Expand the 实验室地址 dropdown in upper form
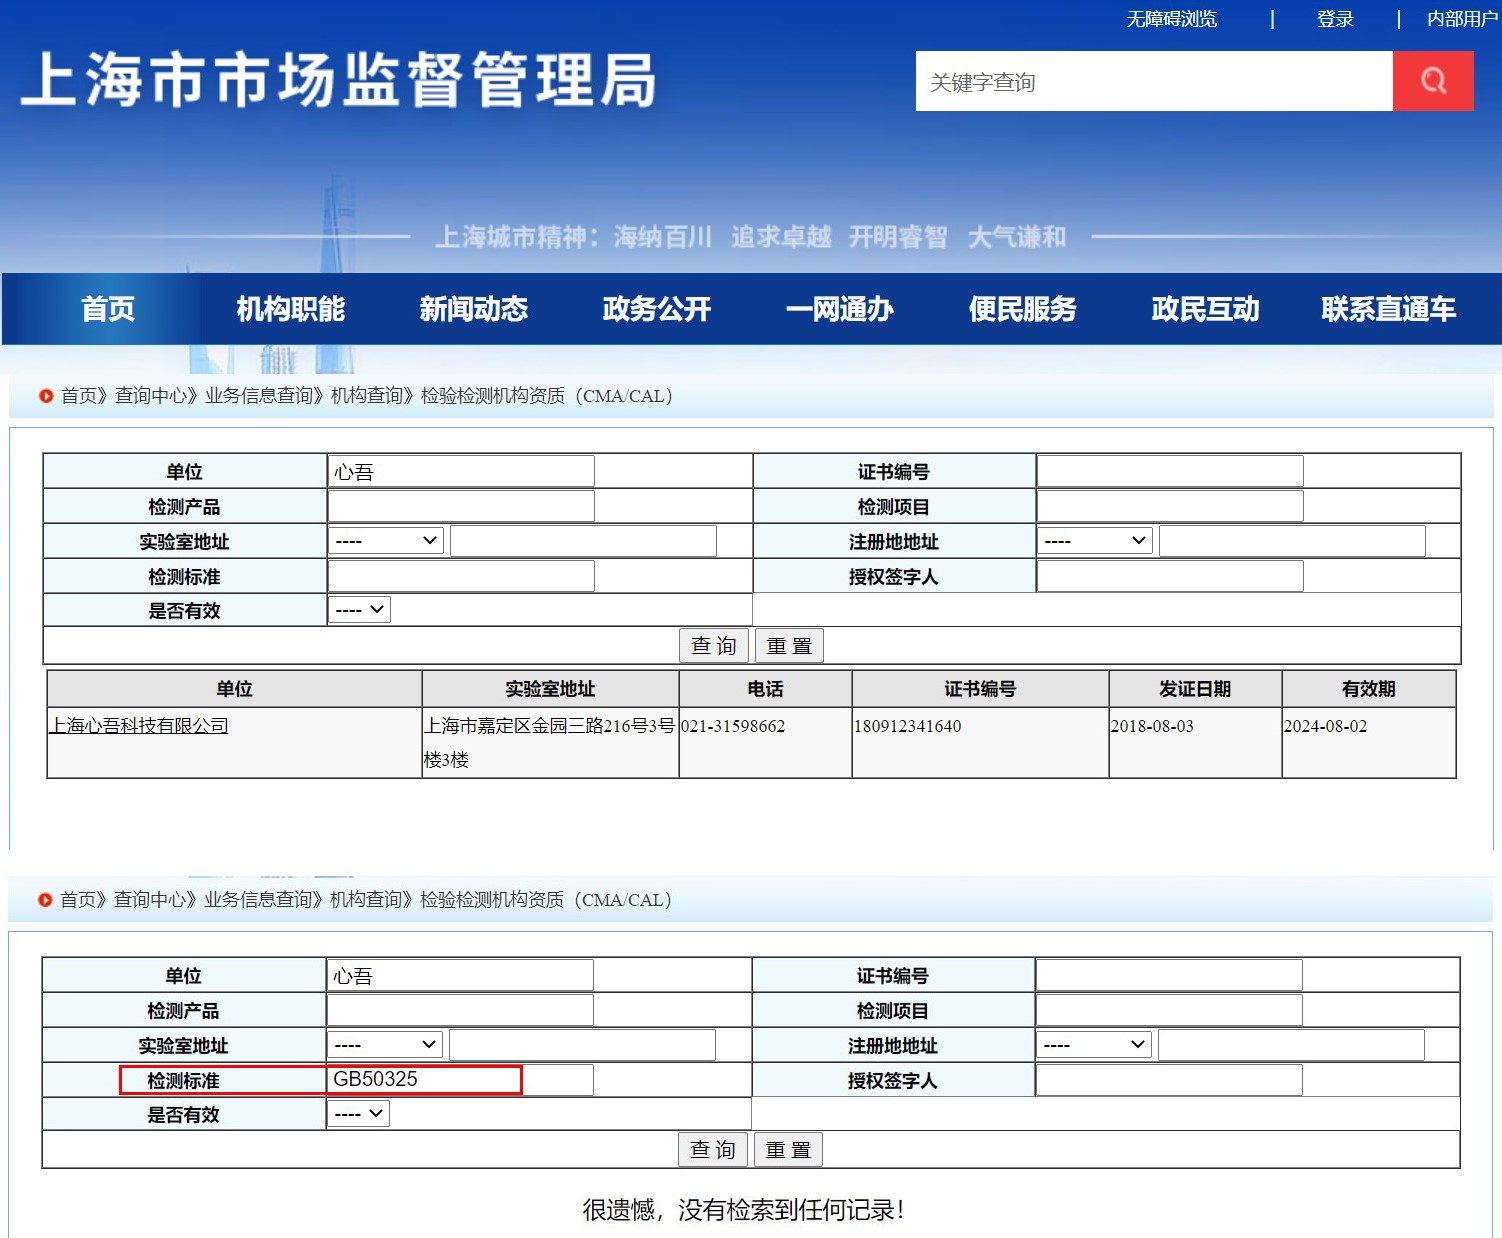 [x=387, y=541]
